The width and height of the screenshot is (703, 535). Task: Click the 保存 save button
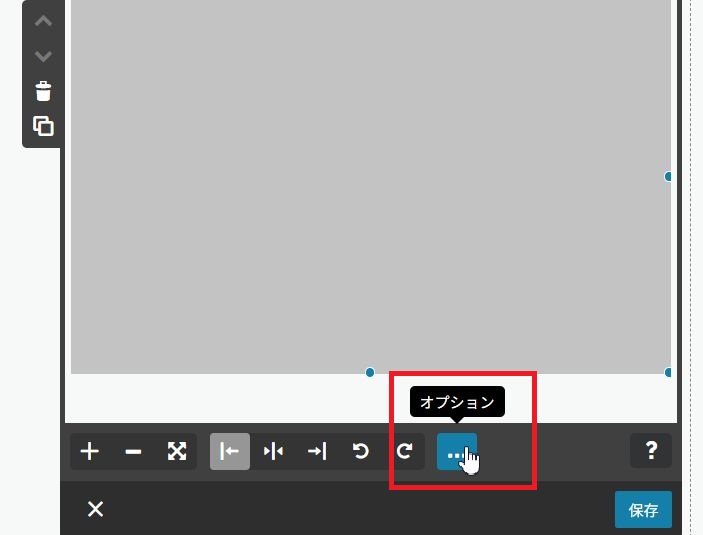tap(643, 509)
